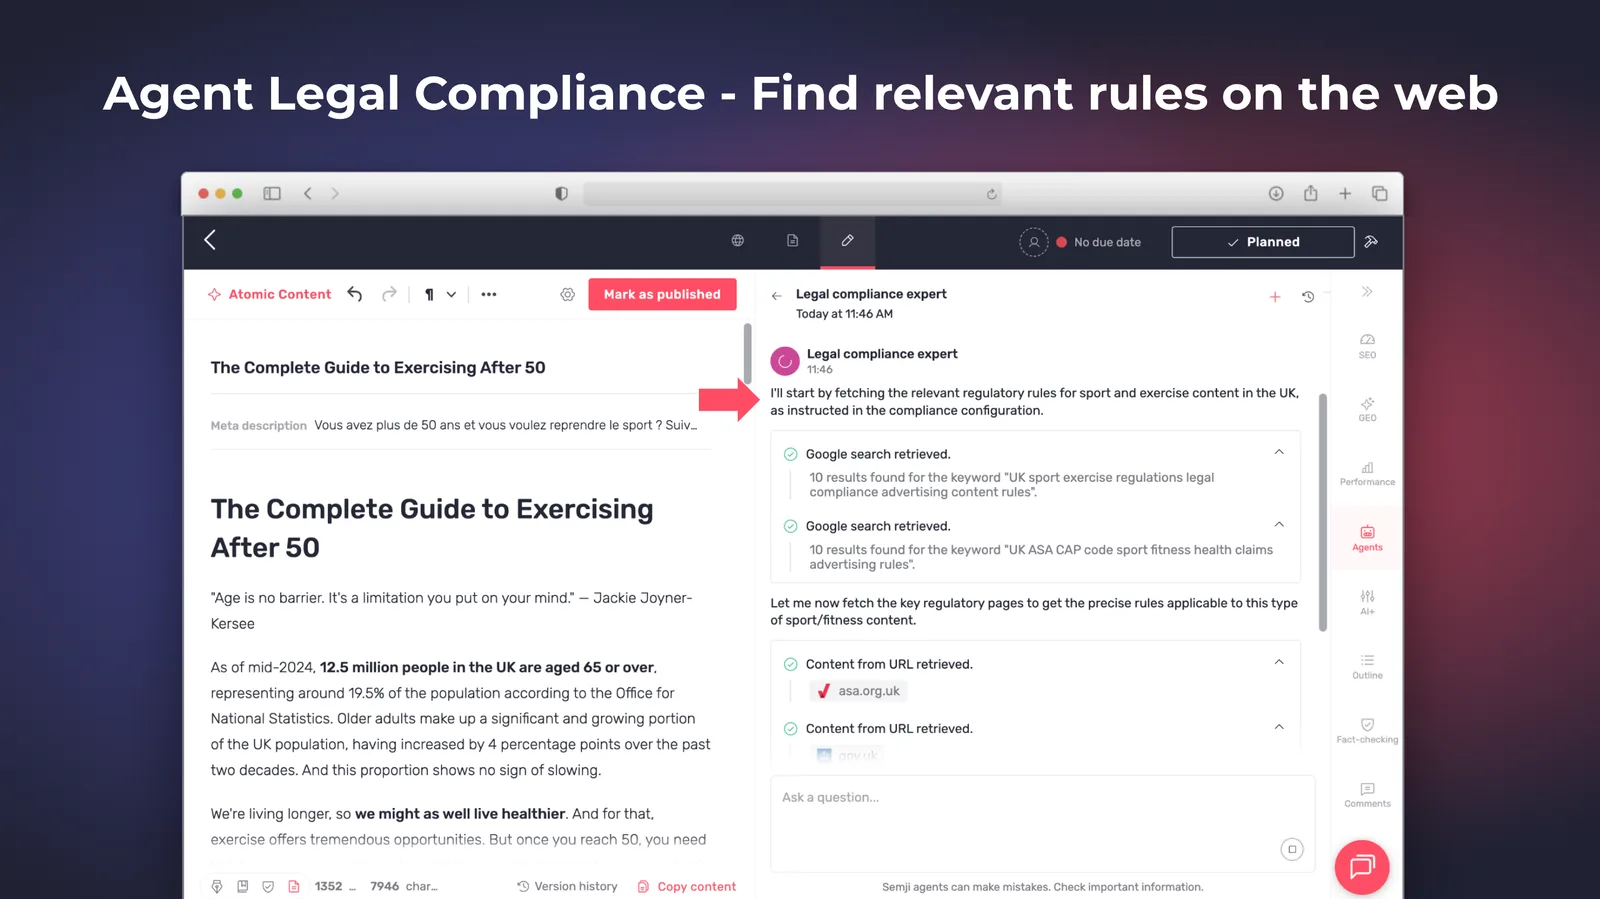Open the globe view icon

click(738, 241)
